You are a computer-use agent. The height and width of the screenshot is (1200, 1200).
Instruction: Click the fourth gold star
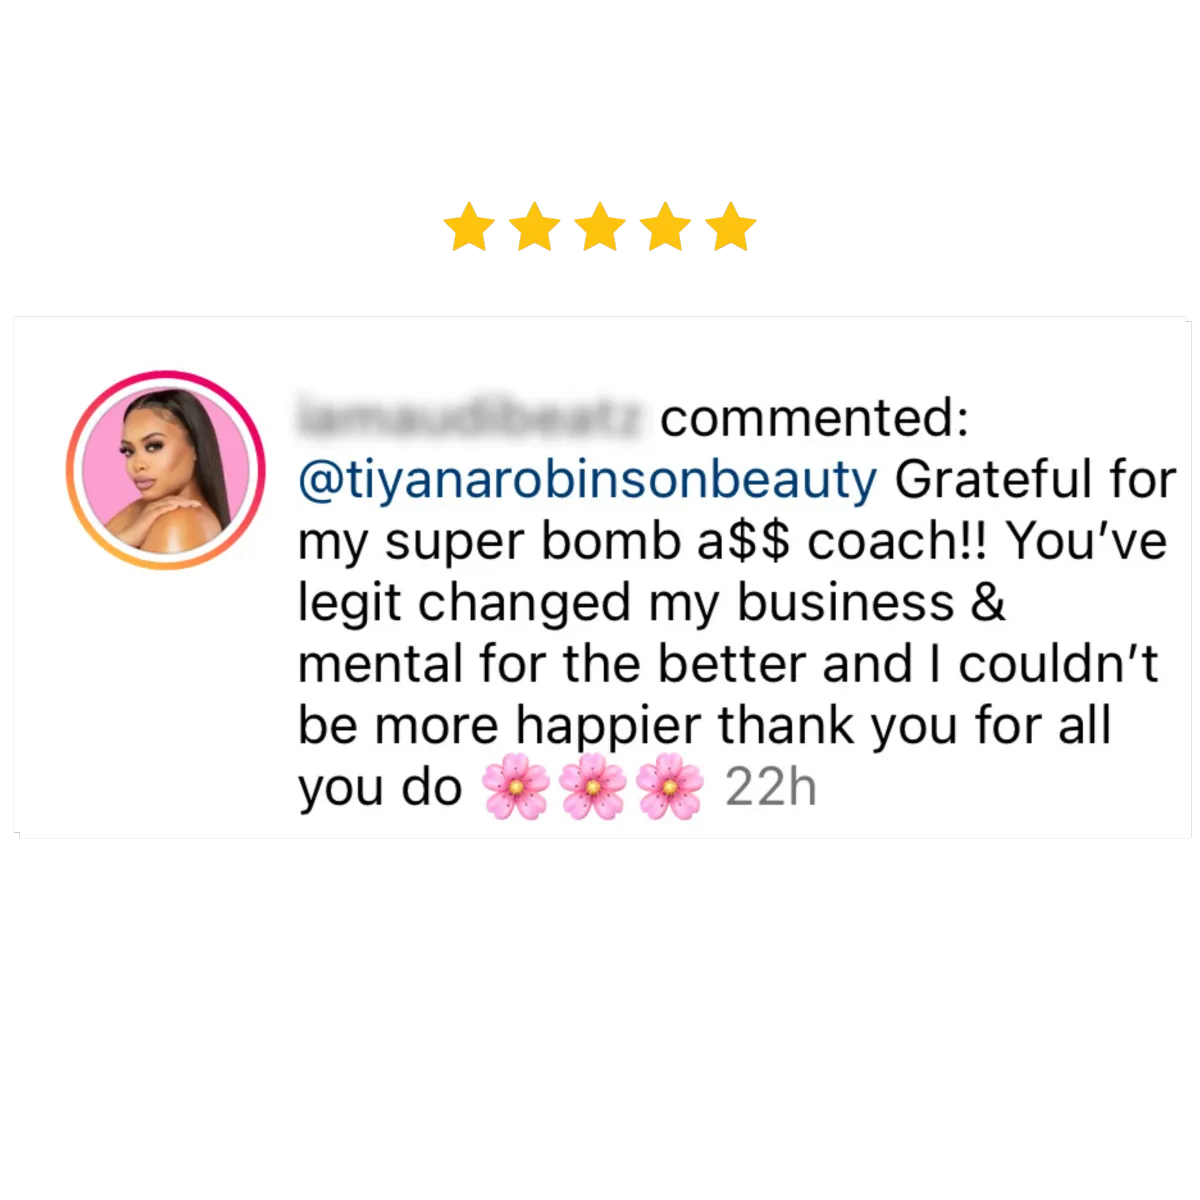(666, 227)
